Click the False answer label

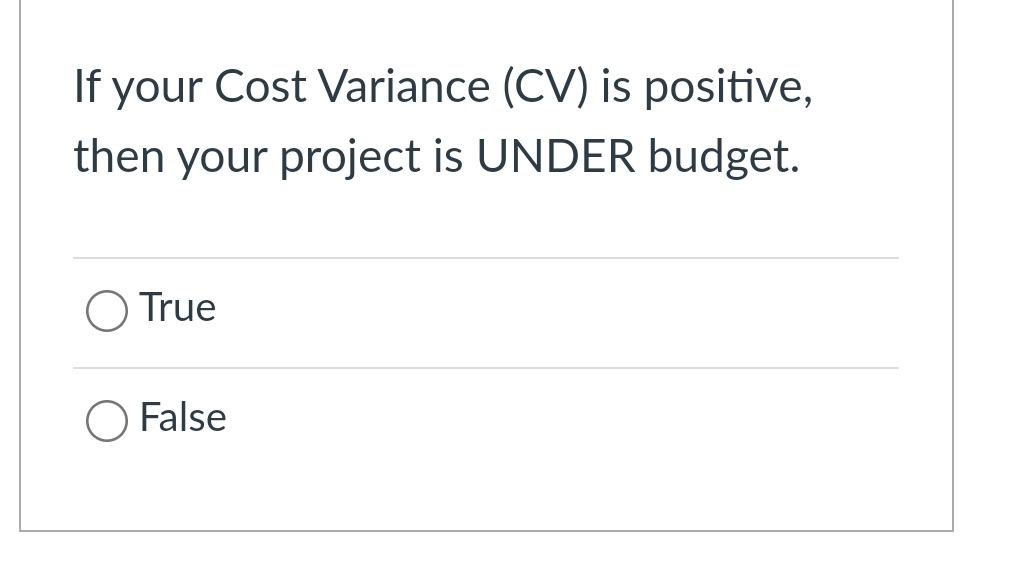pos(183,418)
